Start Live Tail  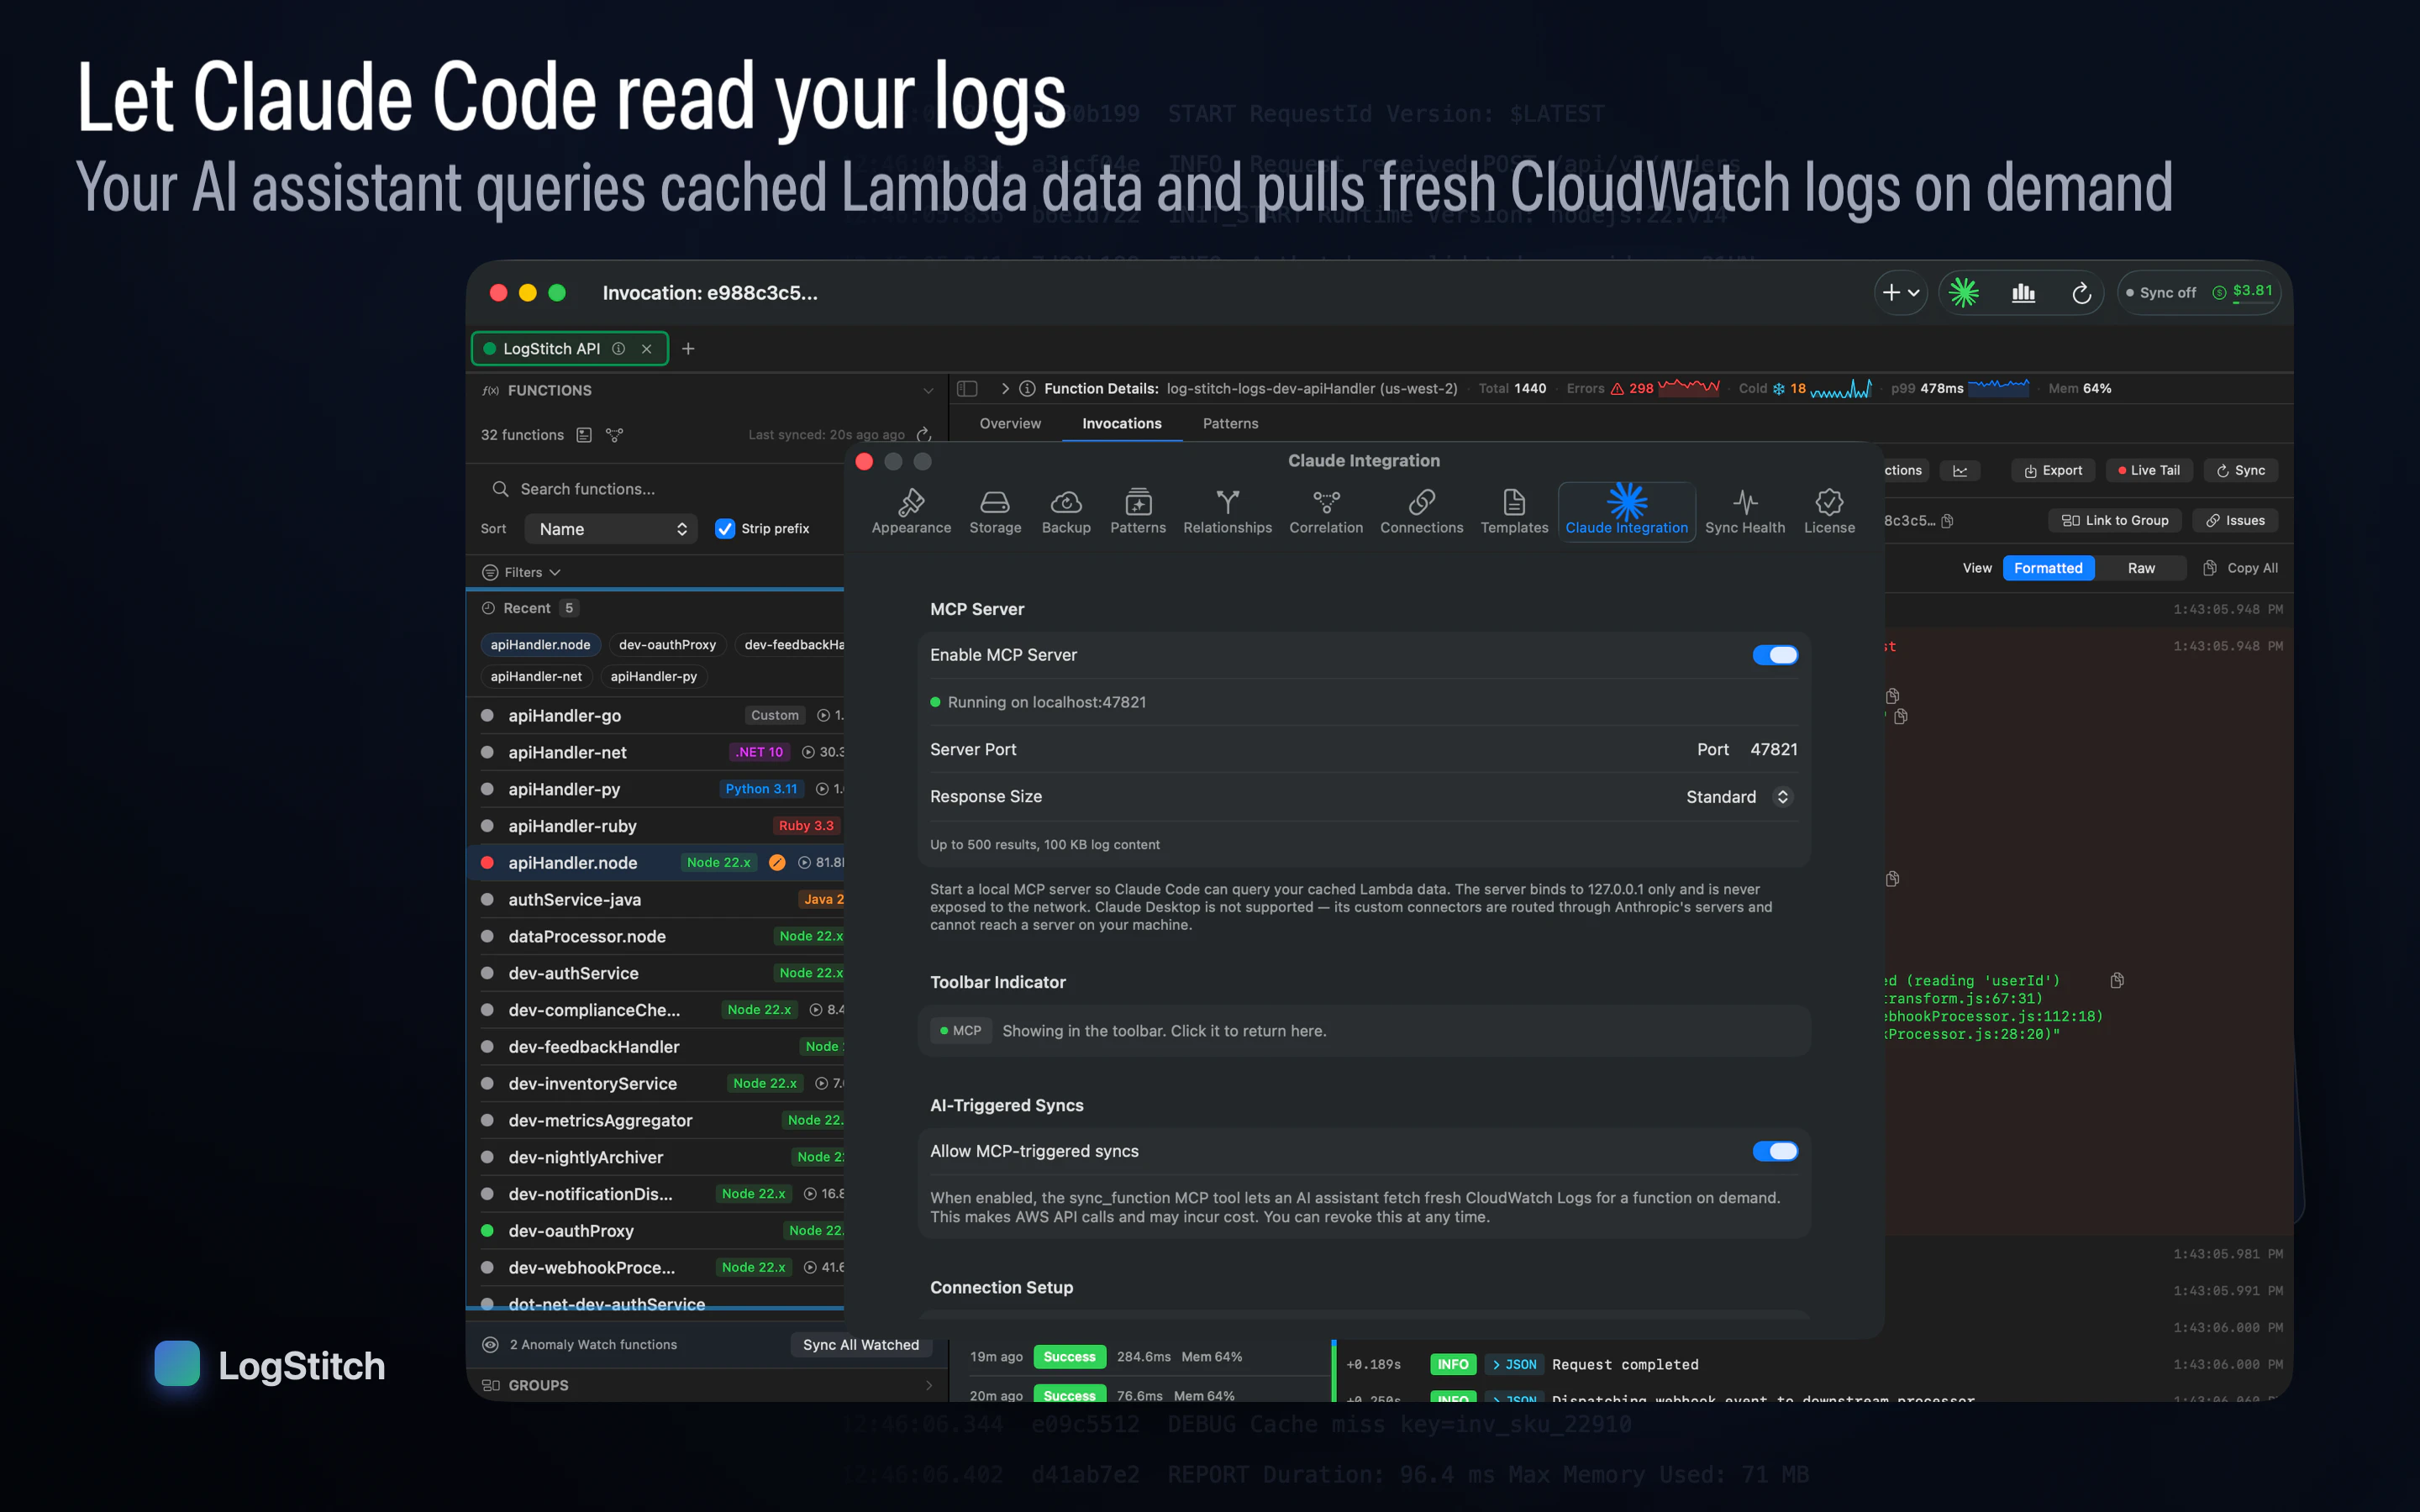[x=2148, y=470]
